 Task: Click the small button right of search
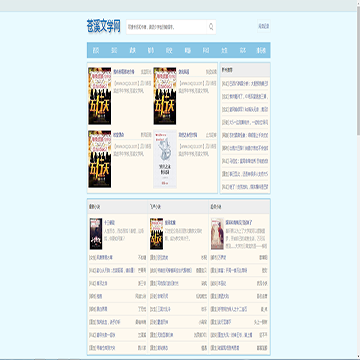[x=263, y=26]
